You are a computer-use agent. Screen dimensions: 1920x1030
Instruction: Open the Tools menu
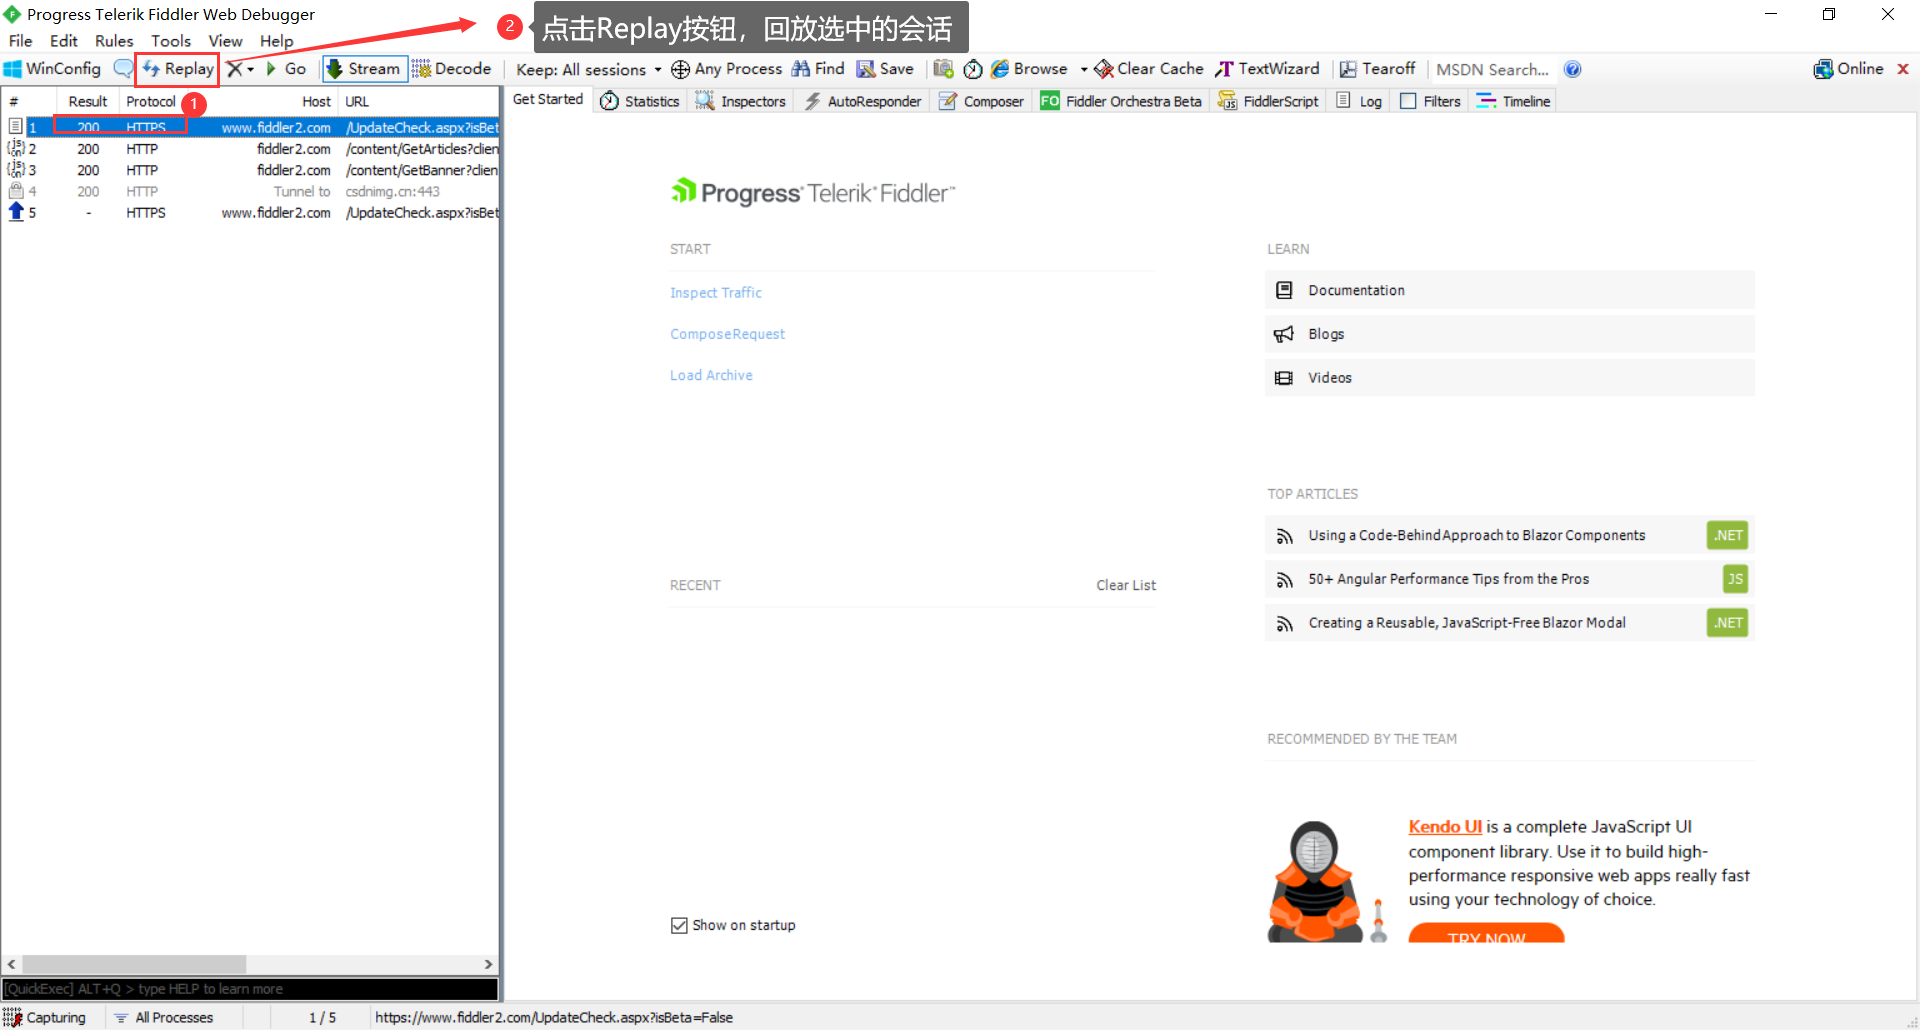coord(171,41)
